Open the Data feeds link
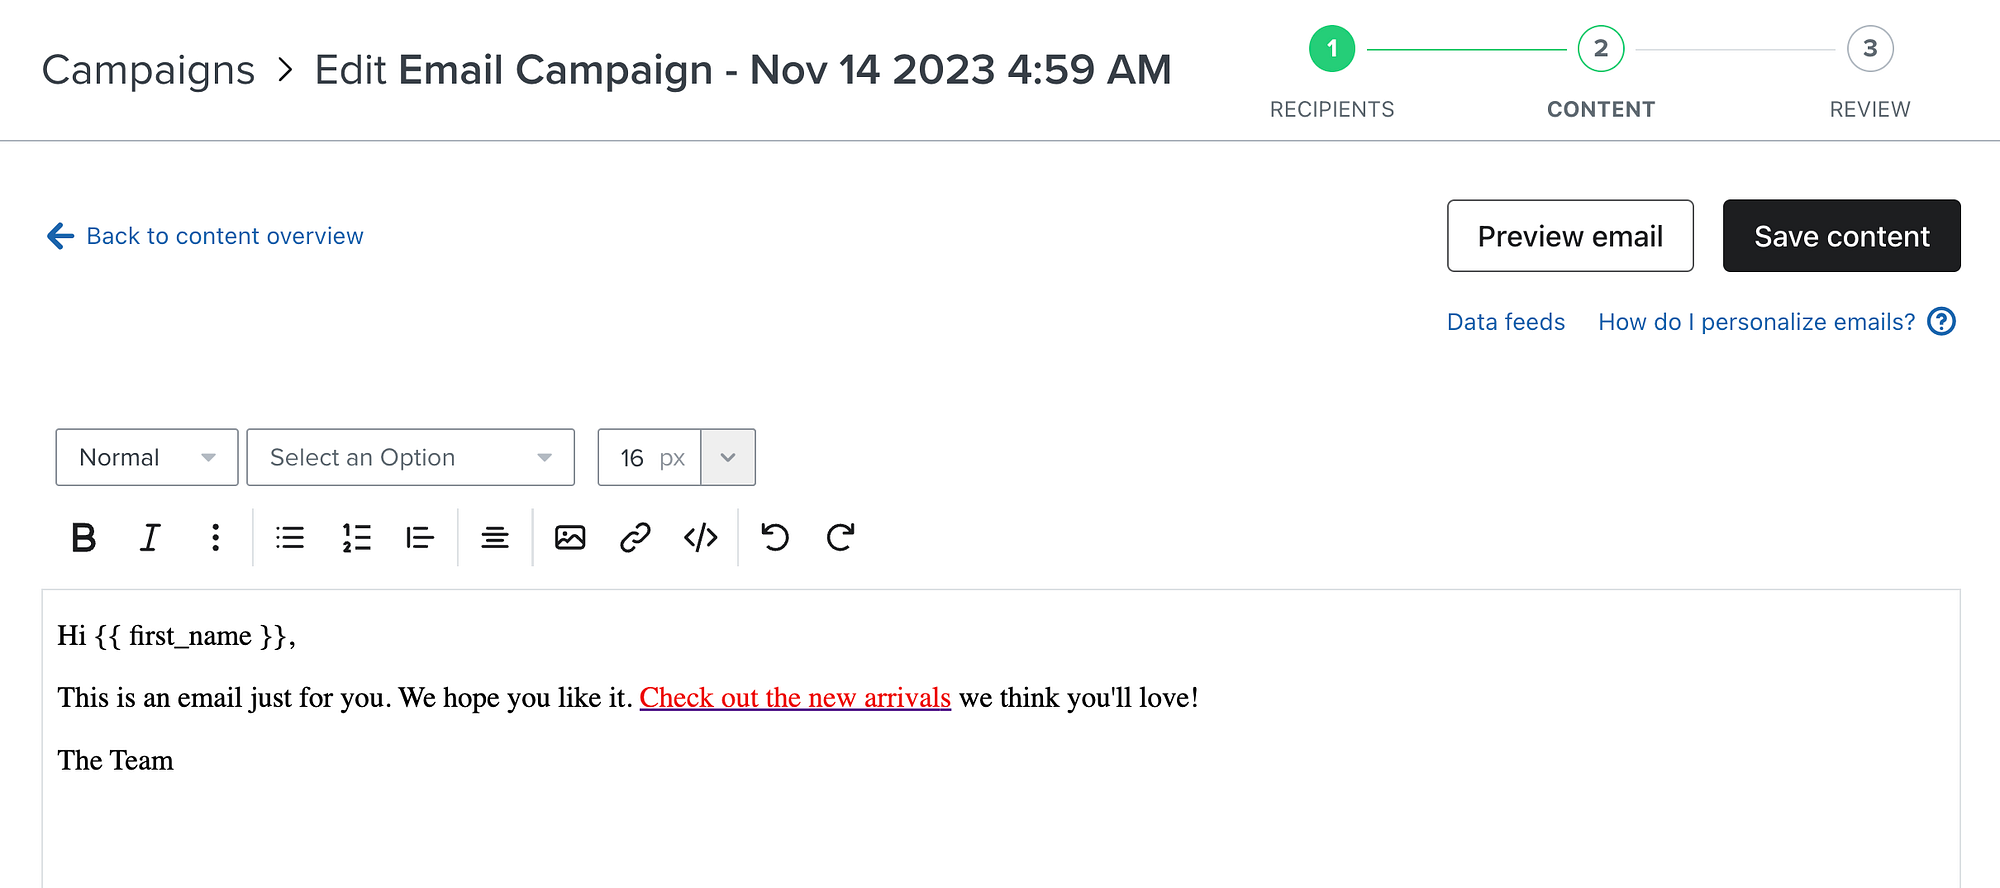Screen dimensions: 2000x888 tap(1505, 321)
